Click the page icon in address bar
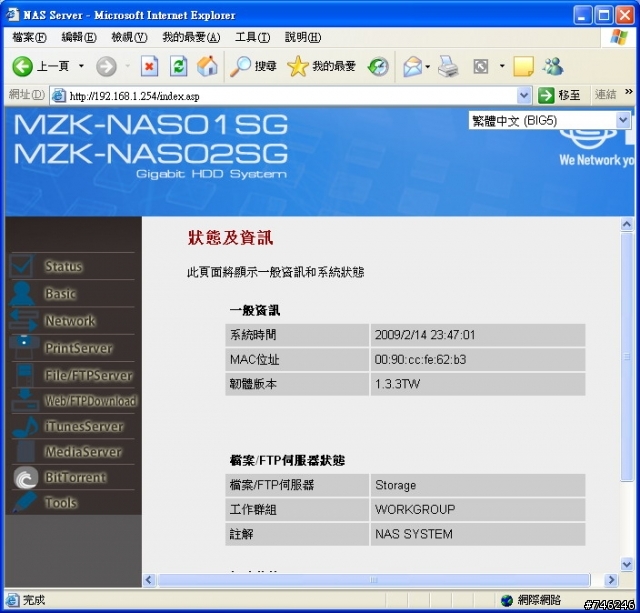Image resolution: width=640 pixels, height=613 pixels. click(x=58, y=96)
